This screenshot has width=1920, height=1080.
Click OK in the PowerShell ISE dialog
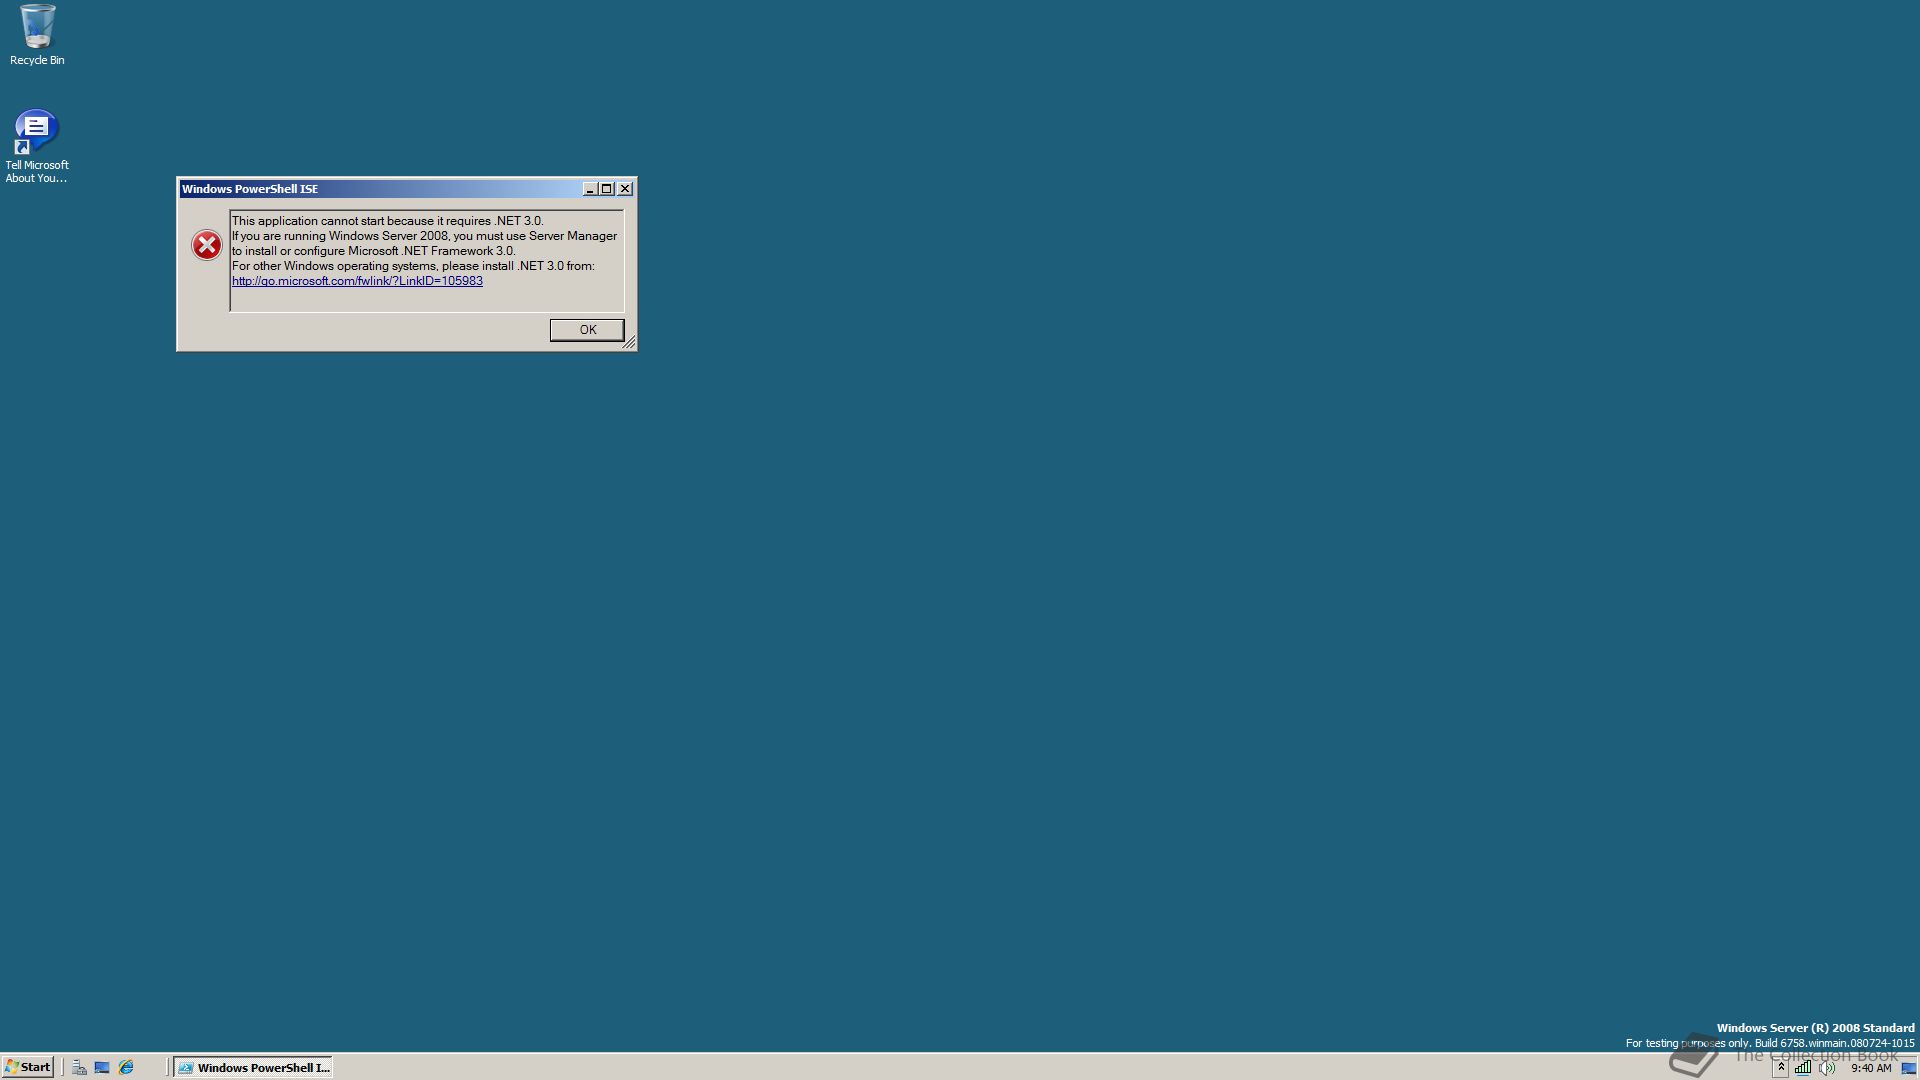[587, 330]
